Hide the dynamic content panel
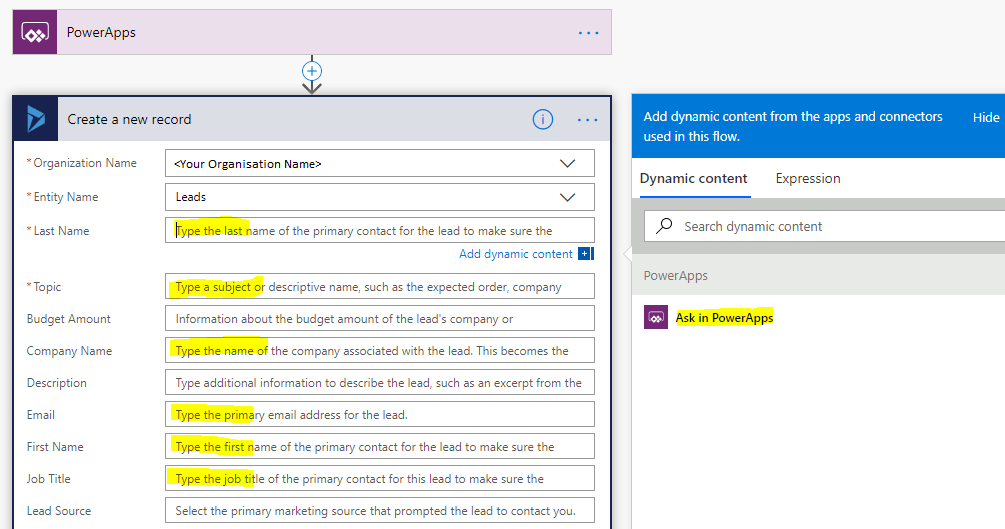 986,117
